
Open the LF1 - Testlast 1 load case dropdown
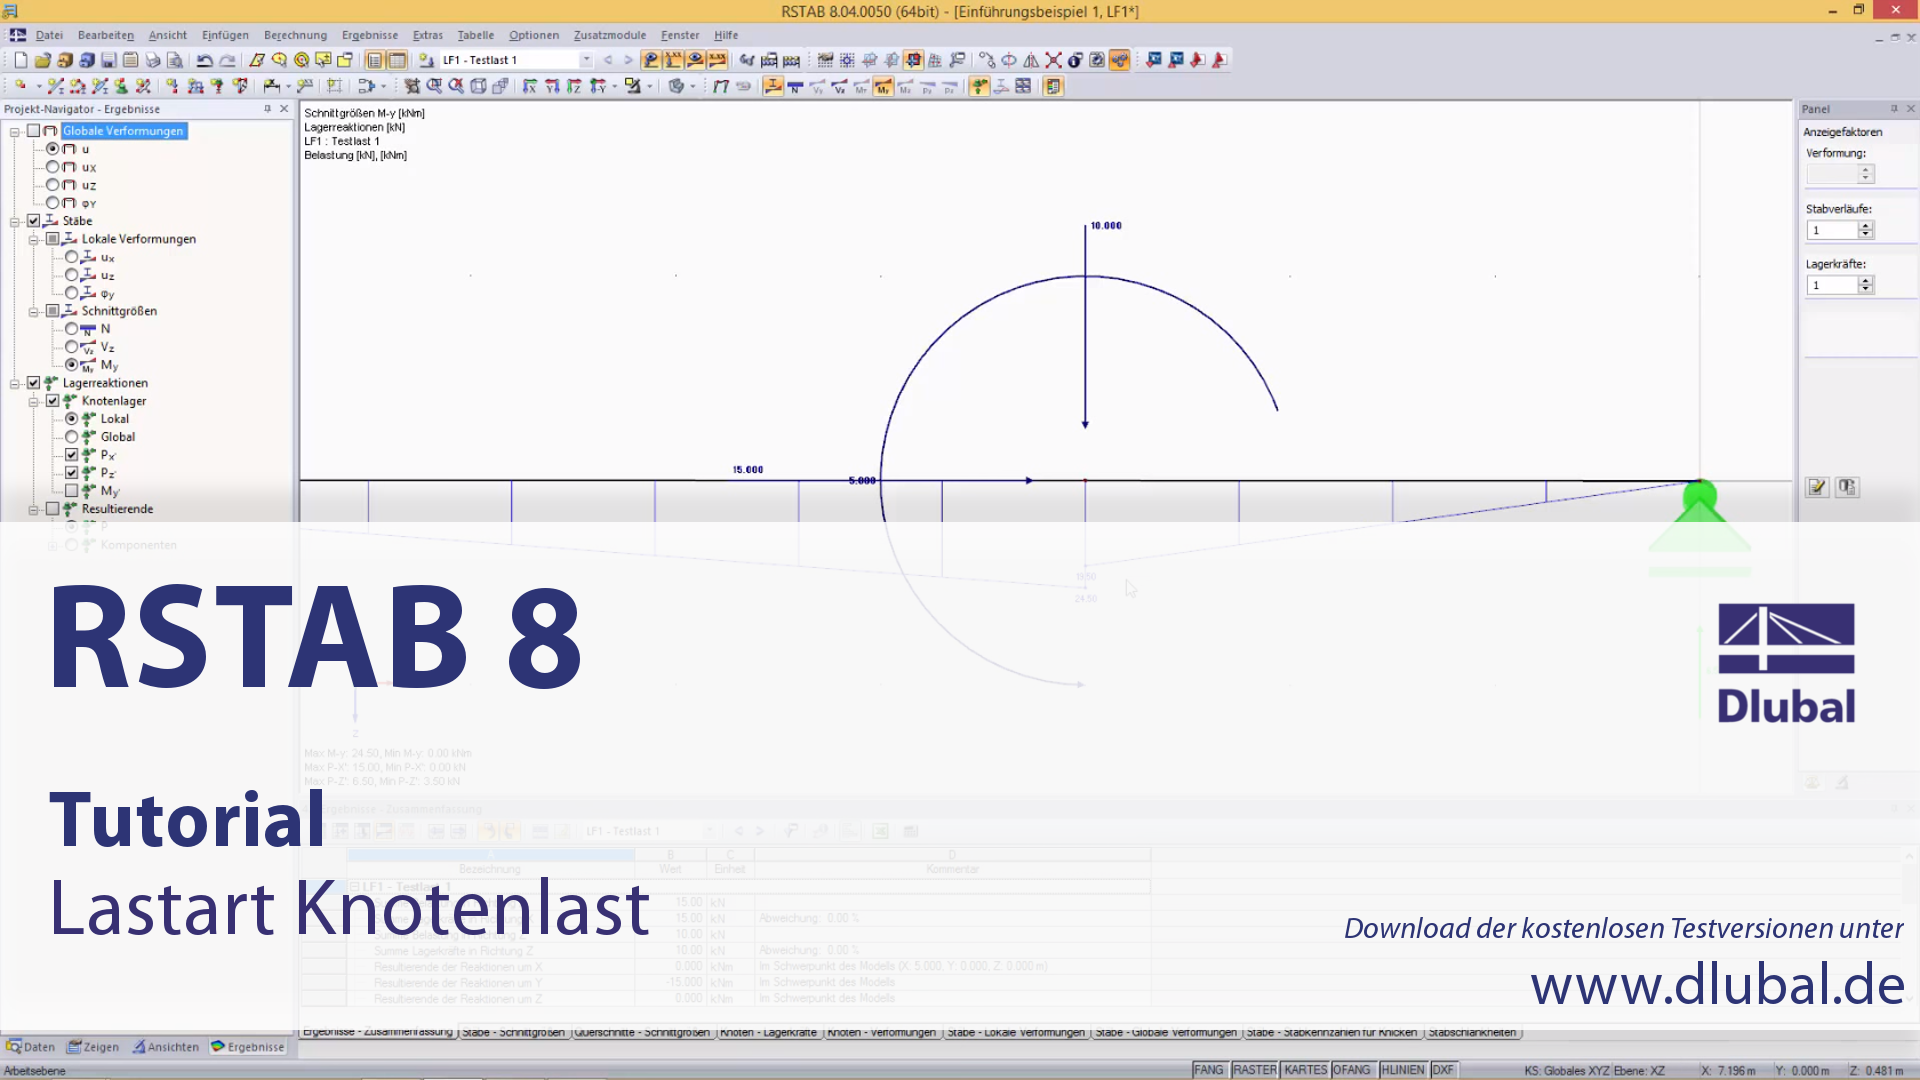tap(586, 60)
